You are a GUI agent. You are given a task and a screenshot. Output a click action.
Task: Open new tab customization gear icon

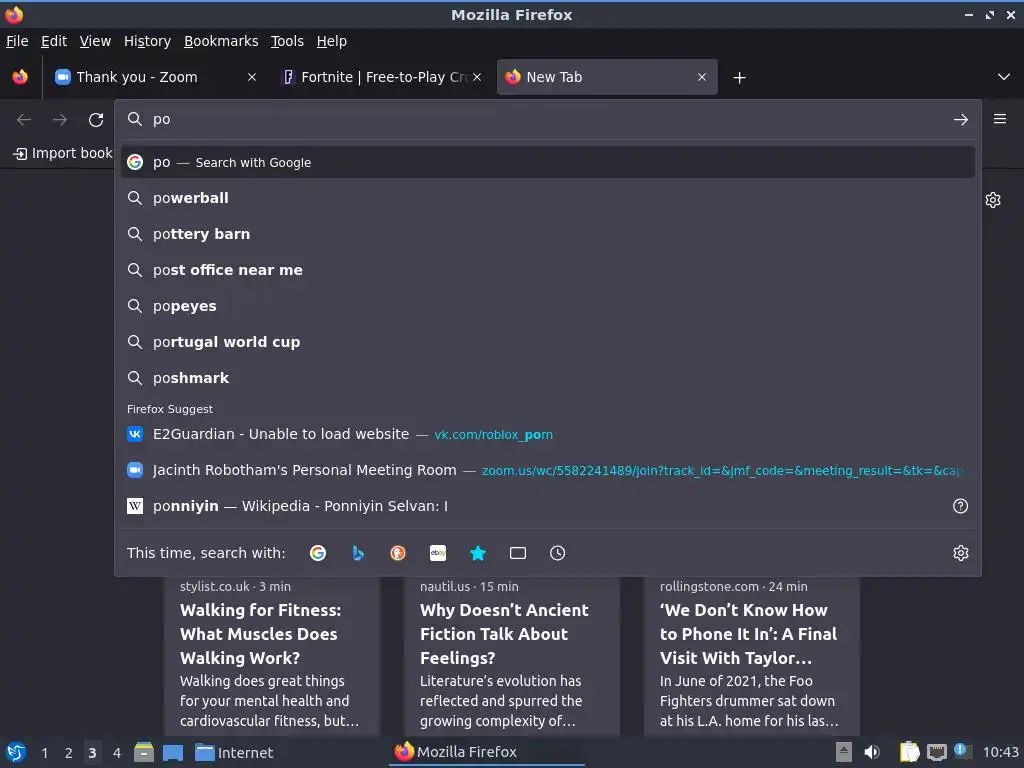click(x=993, y=200)
